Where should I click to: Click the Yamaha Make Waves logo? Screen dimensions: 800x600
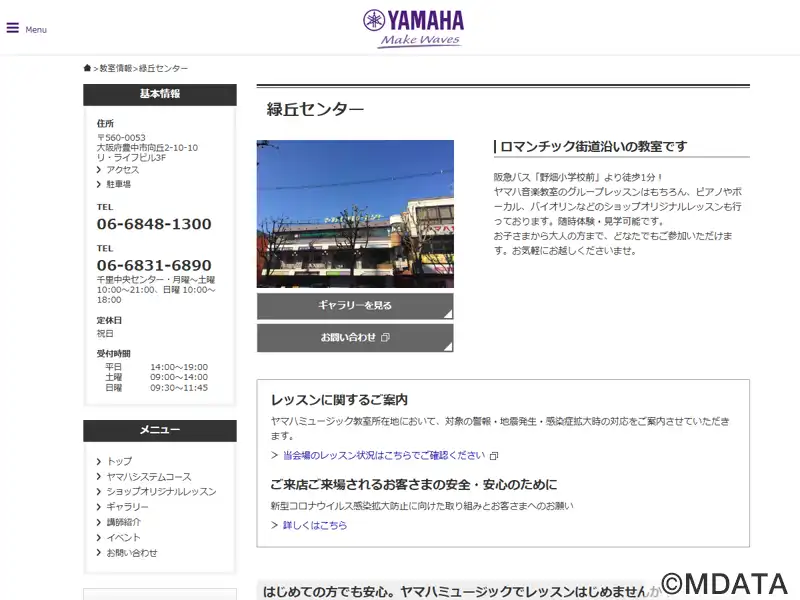[x=413, y=29]
